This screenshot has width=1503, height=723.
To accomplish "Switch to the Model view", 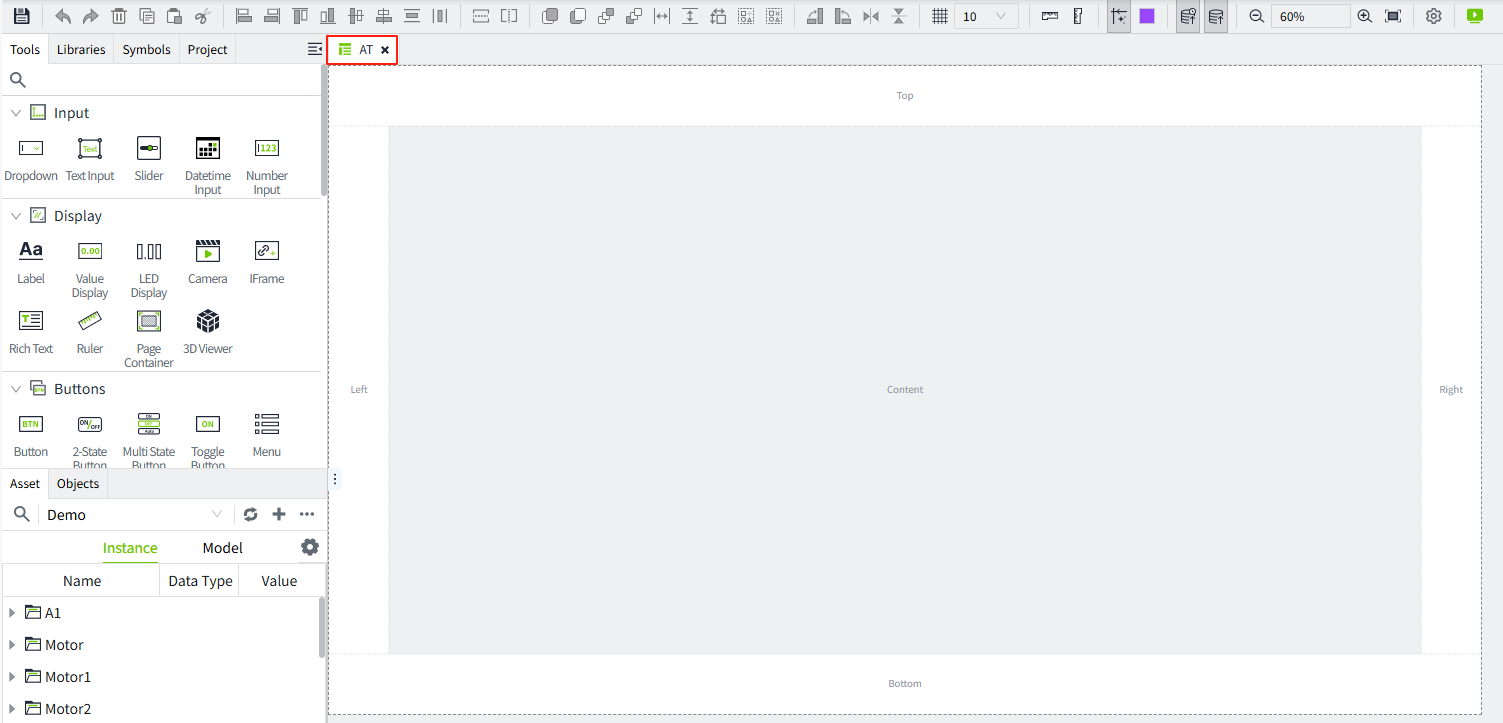I will [222, 548].
